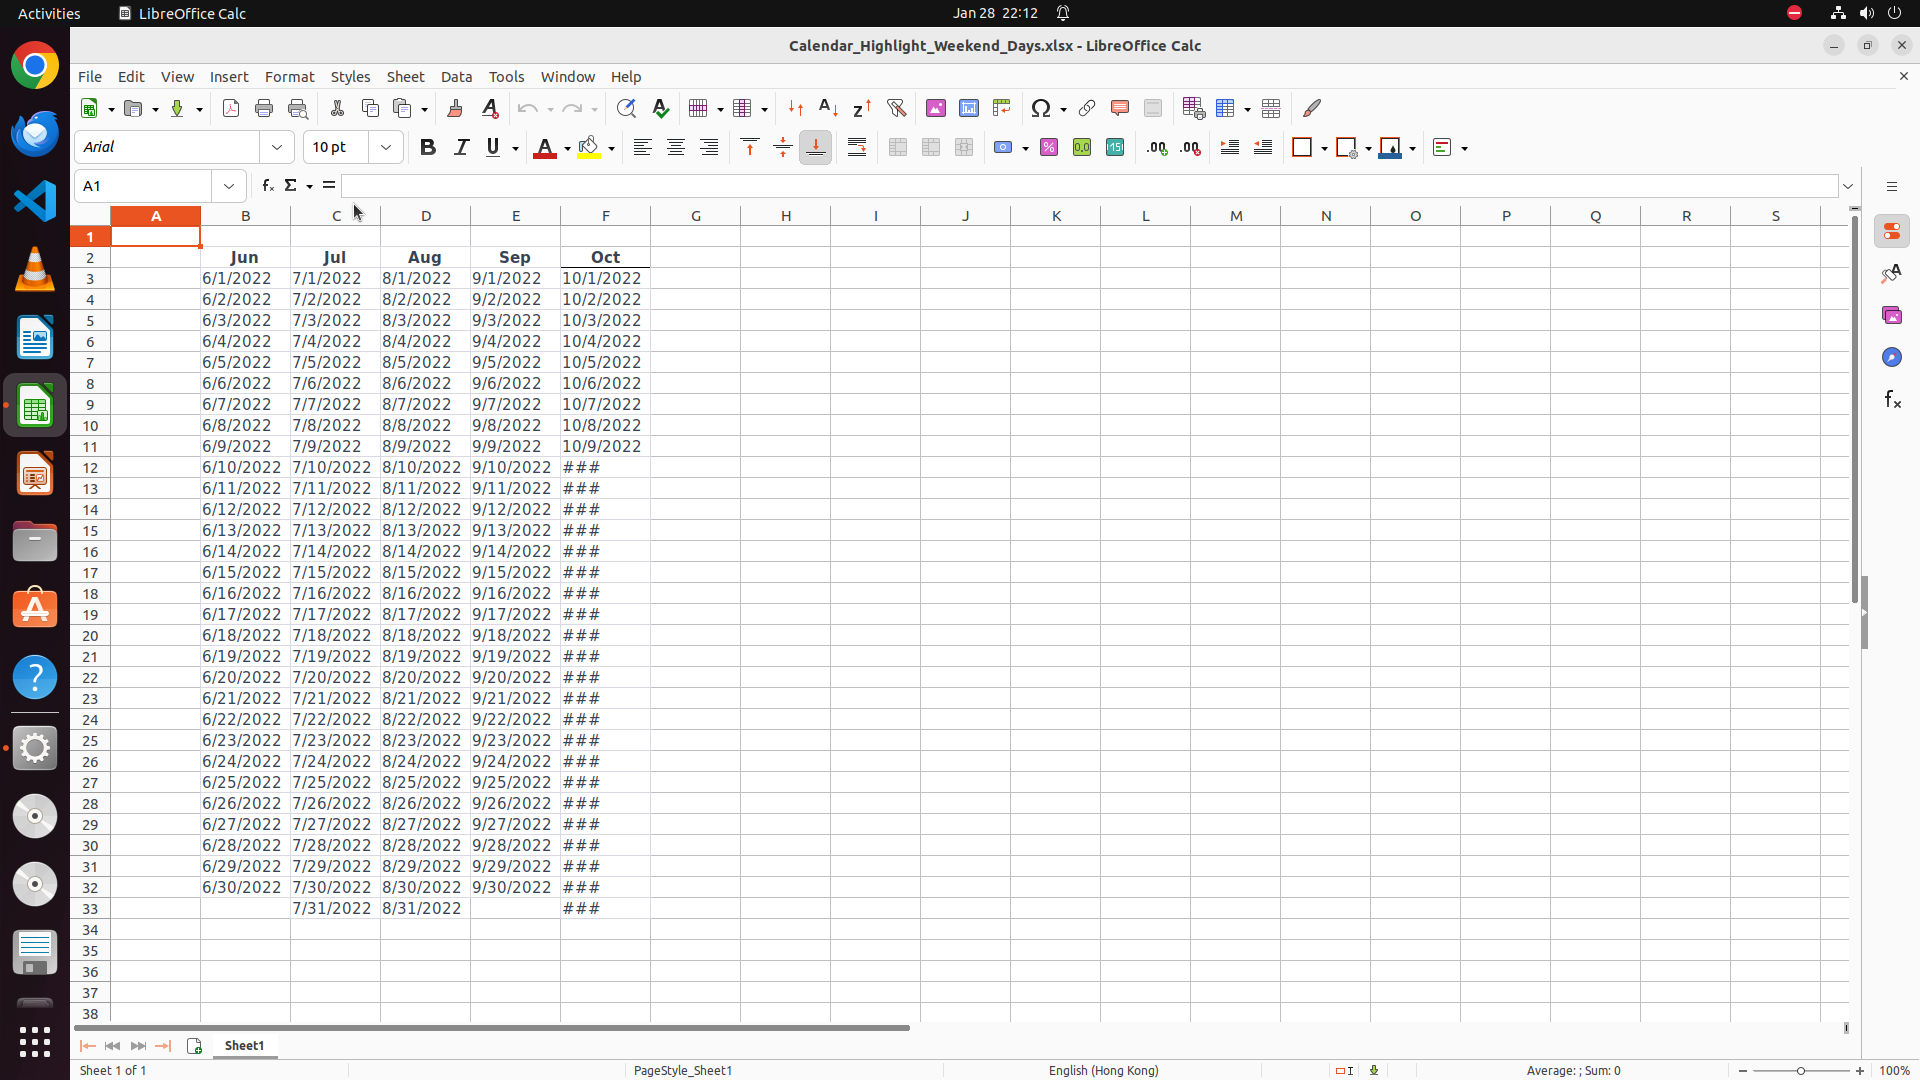Open sidebar Properties panel icon
1920x1080 pixels.
[1892, 232]
